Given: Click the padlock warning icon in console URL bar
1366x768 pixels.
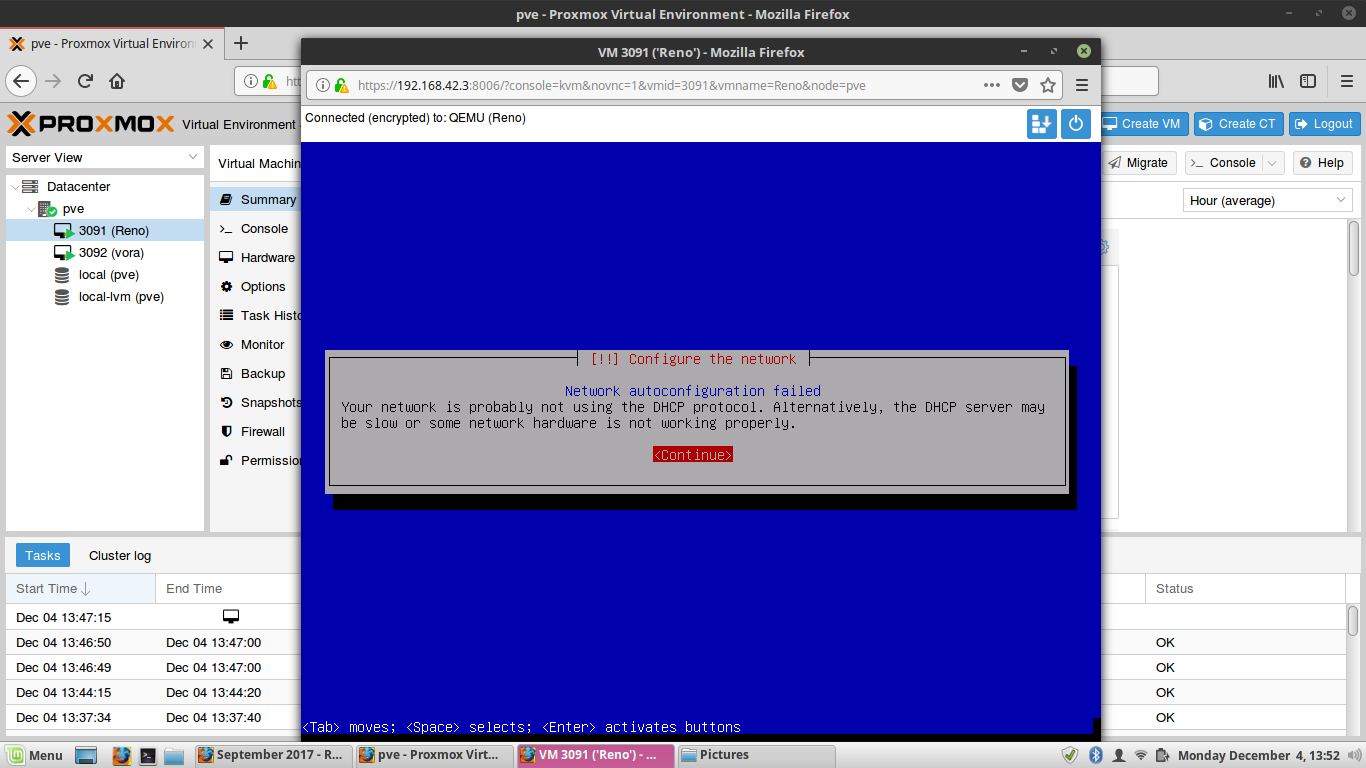Looking at the screenshot, I should (x=342, y=85).
